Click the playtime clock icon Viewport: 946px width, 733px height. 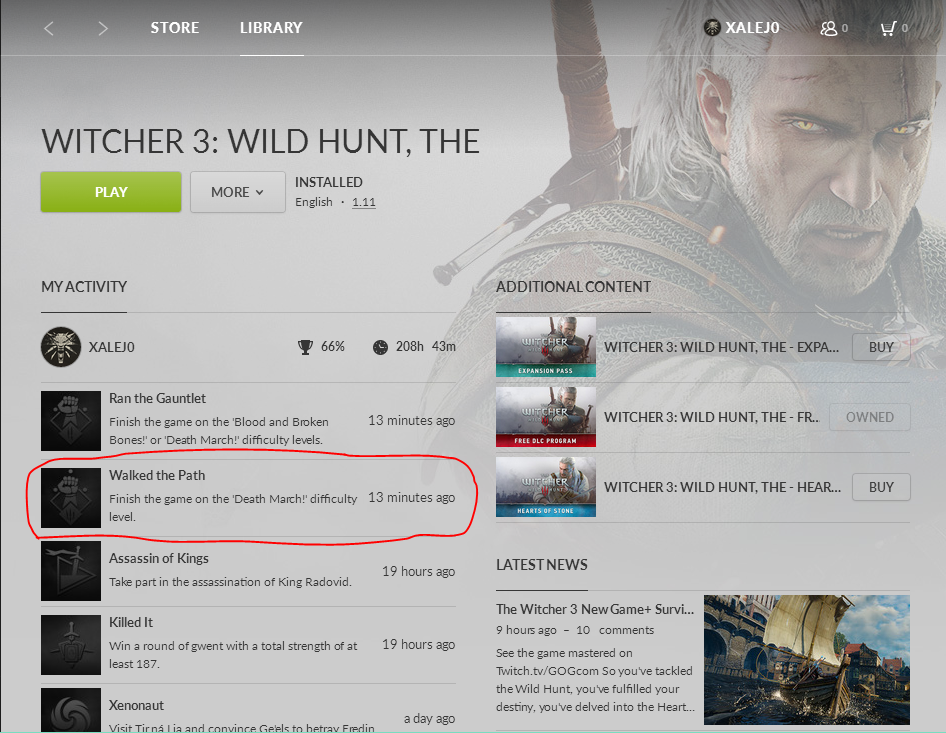[380, 347]
